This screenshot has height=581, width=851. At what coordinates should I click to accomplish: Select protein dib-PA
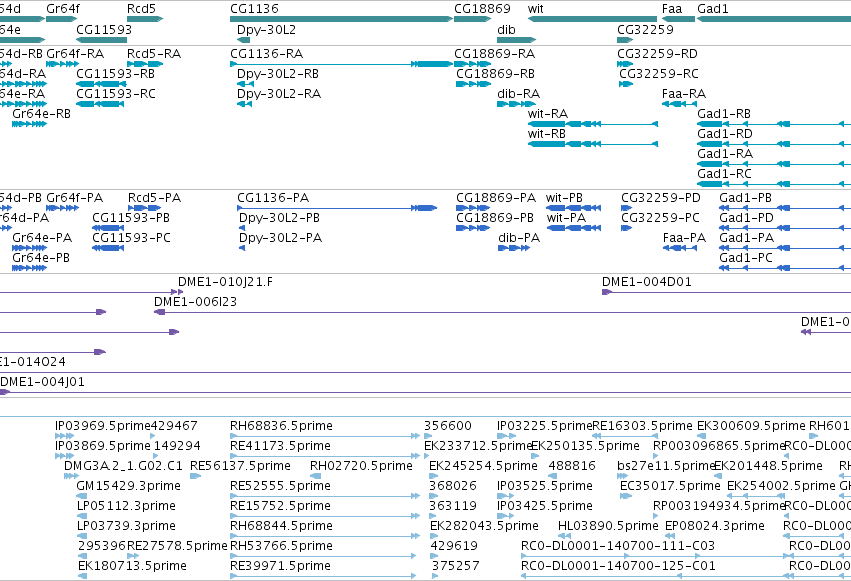(514, 248)
